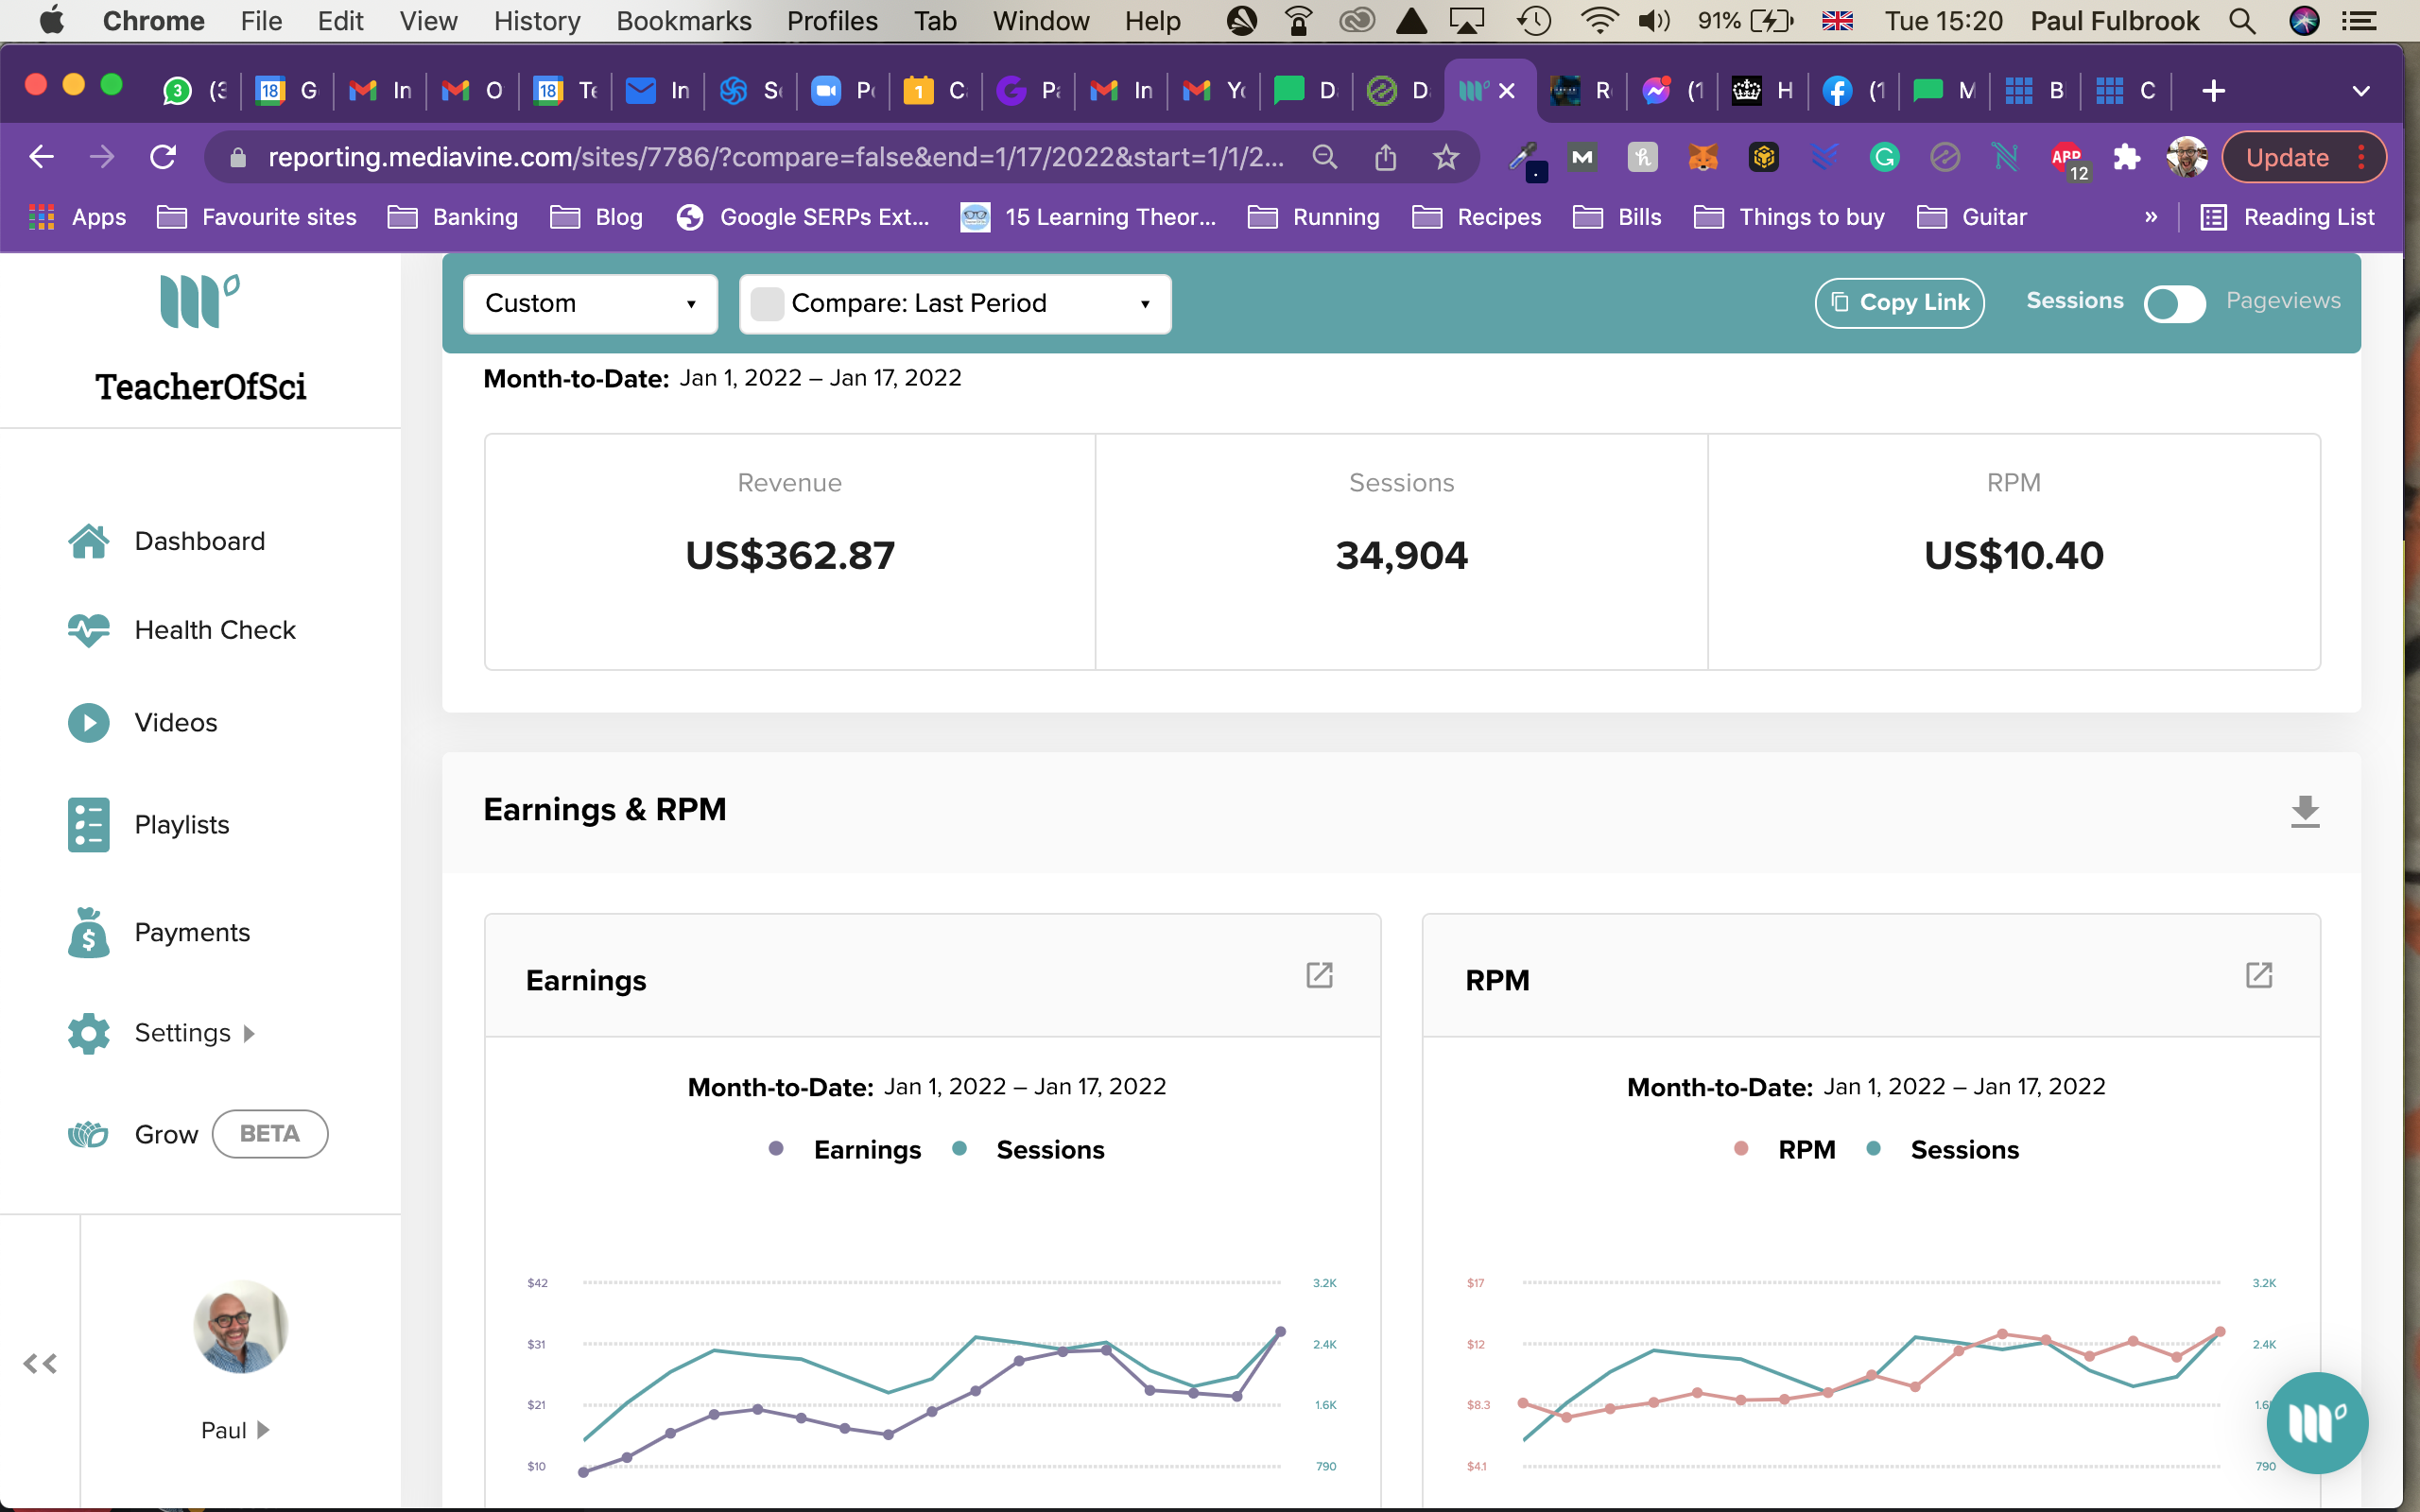Open Chrome Extensions puzzle icon
This screenshot has width=2420, height=1512.
pos(2126,157)
